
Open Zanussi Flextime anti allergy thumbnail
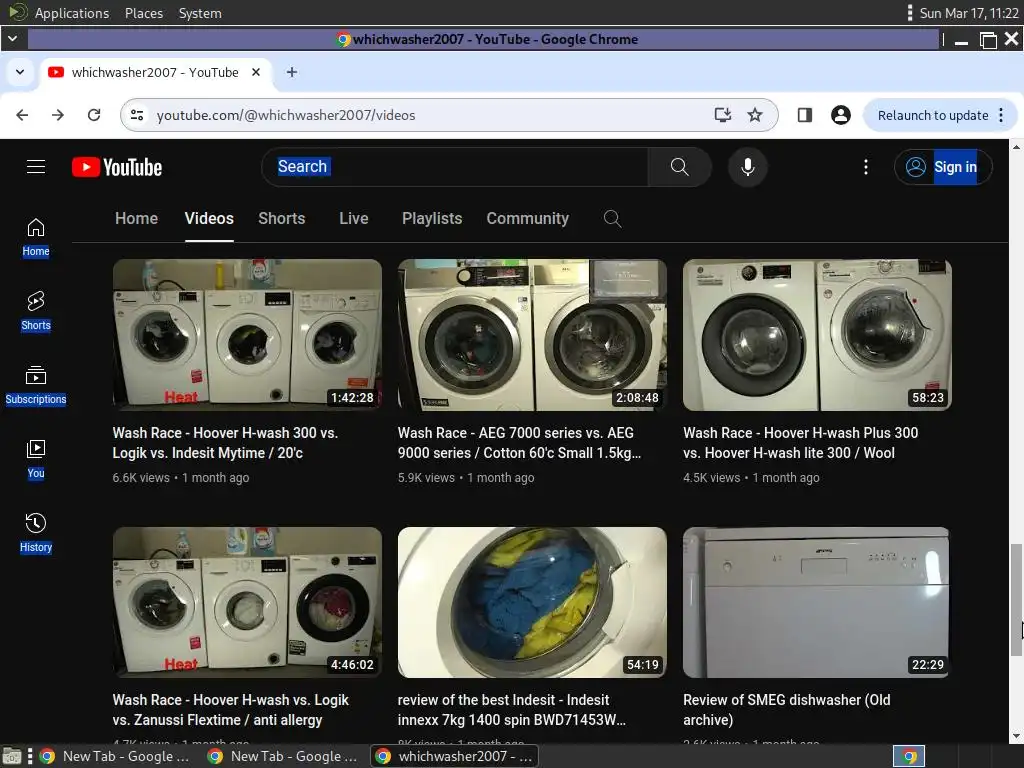point(248,602)
